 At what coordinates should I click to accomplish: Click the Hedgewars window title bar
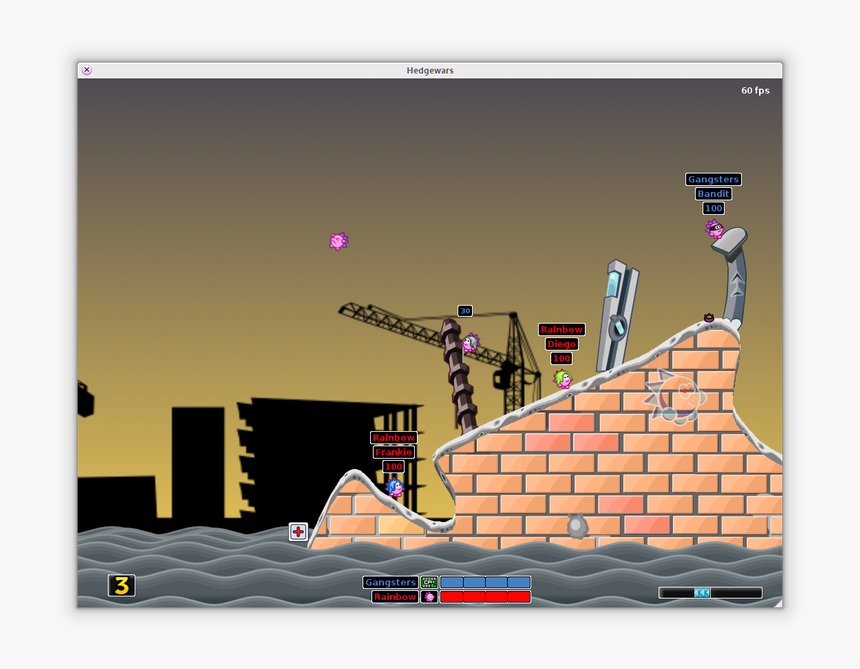pyautogui.click(x=430, y=70)
